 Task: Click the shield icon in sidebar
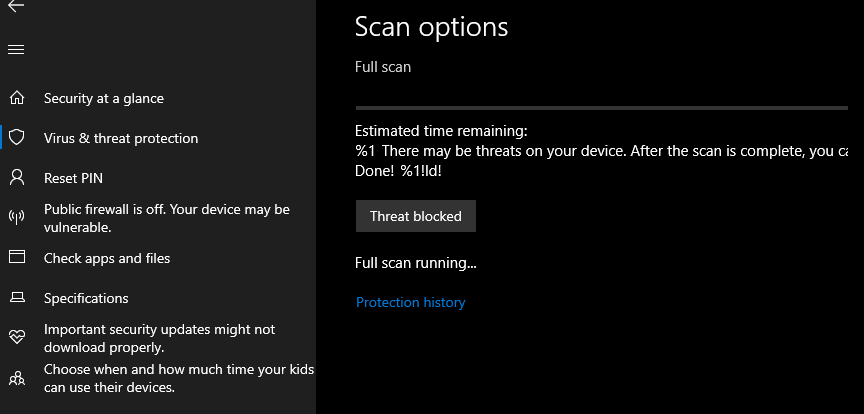(16, 138)
